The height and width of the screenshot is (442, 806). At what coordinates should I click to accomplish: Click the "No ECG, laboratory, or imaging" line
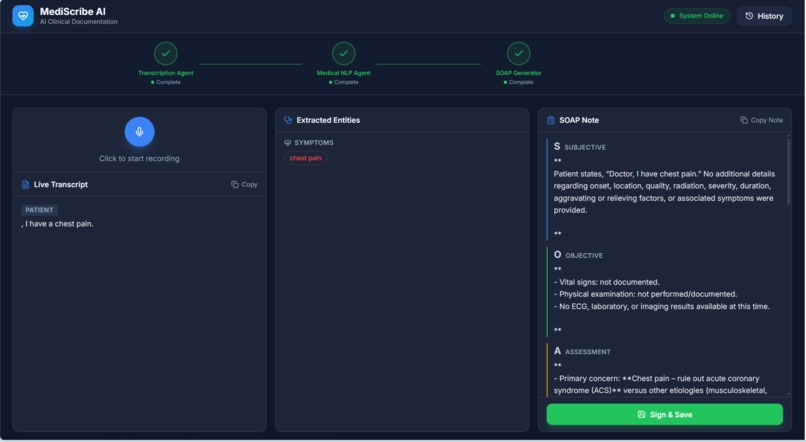tap(662, 306)
